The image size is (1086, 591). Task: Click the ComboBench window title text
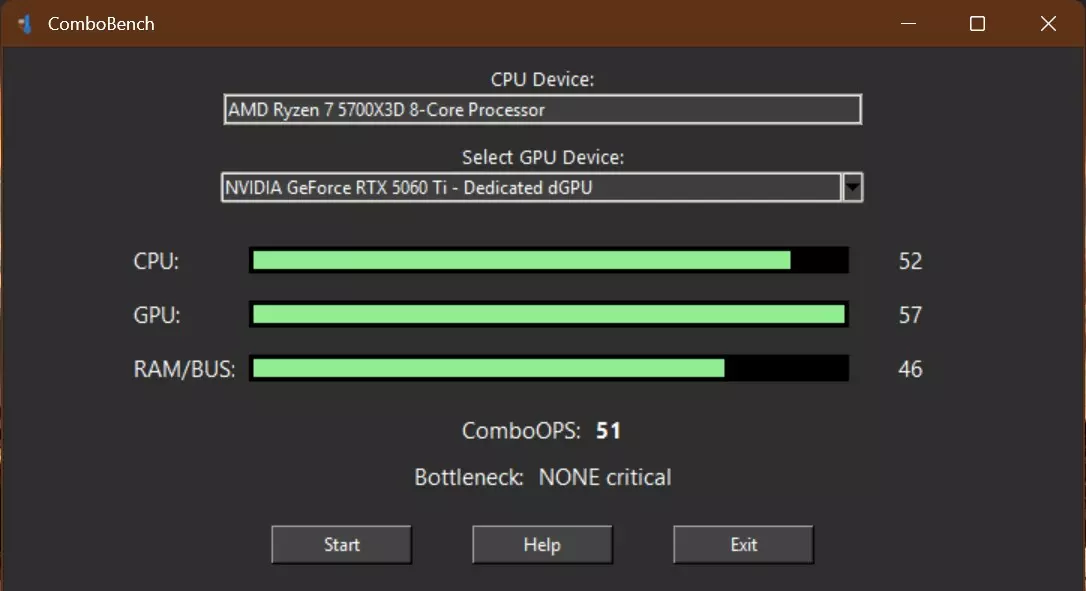[101, 24]
